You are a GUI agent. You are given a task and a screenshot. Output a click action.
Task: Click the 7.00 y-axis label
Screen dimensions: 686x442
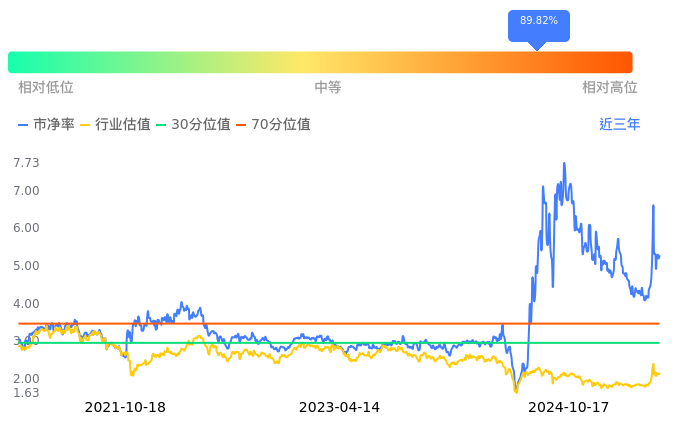click(x=26, y=191)
